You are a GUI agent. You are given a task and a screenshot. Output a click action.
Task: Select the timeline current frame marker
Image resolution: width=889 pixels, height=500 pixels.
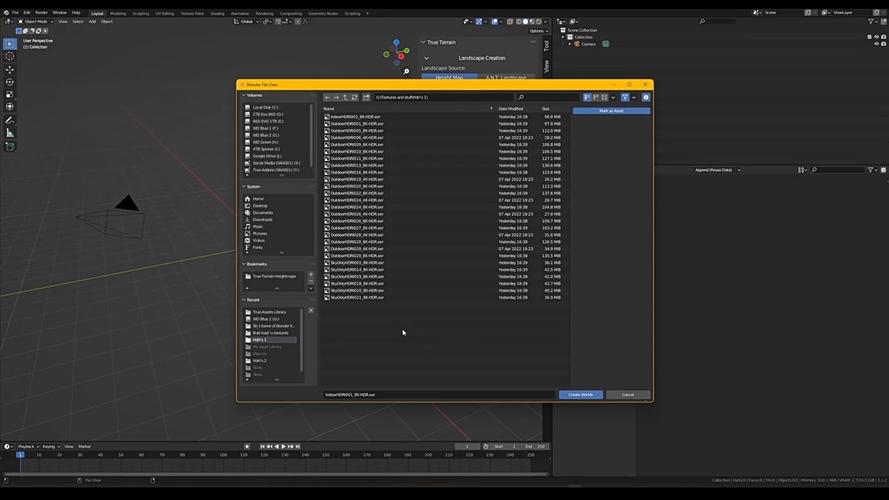[20, 455]
